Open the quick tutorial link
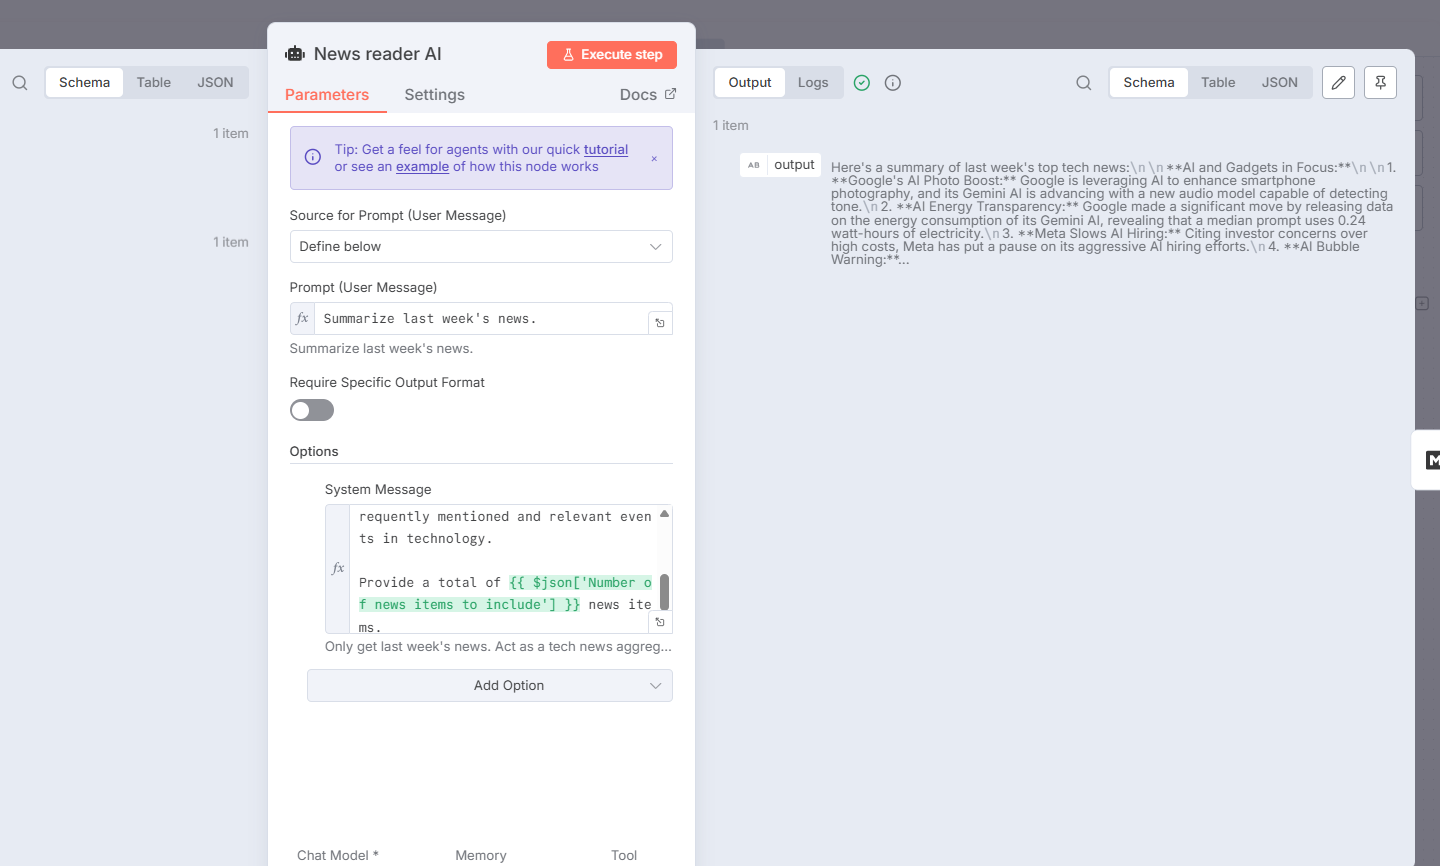The width and height of the screenshot is (1440, 866). point(606,150)
